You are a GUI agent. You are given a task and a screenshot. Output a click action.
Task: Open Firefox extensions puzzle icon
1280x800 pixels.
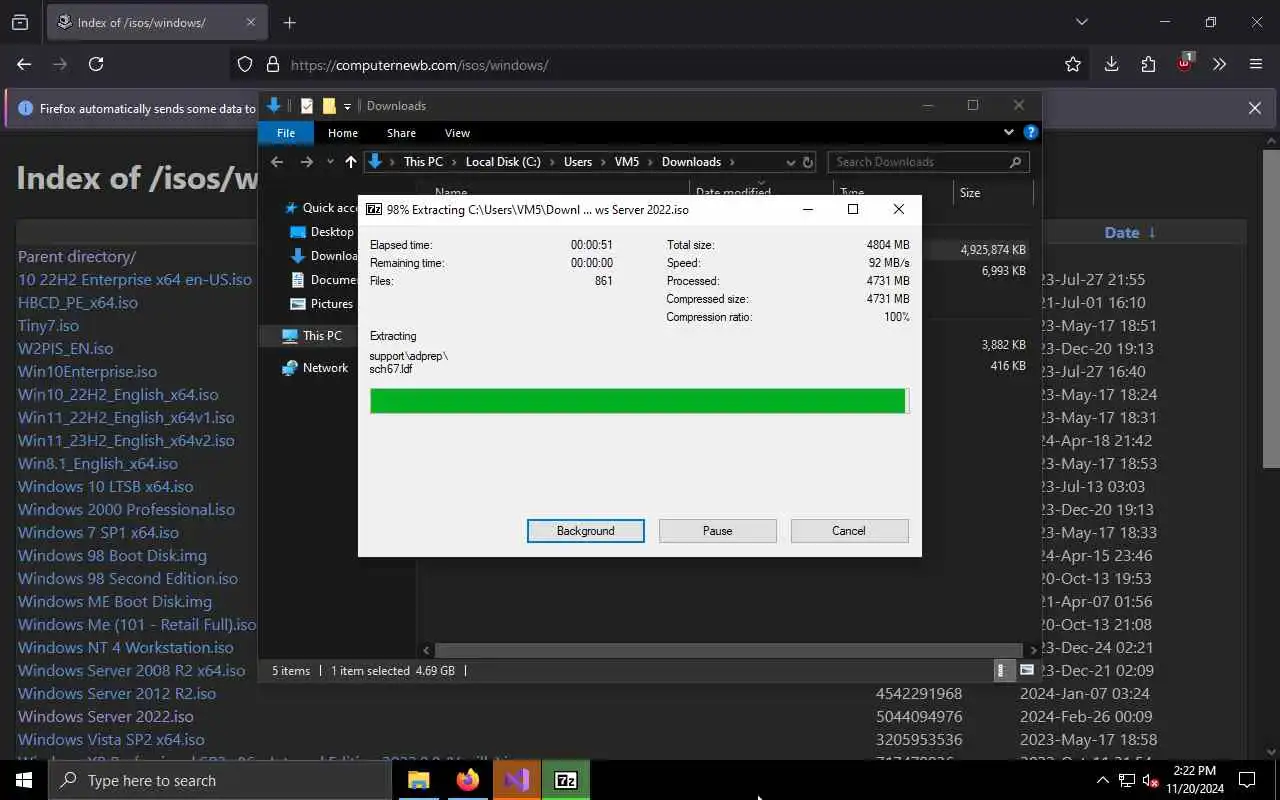click(1148, 64)
